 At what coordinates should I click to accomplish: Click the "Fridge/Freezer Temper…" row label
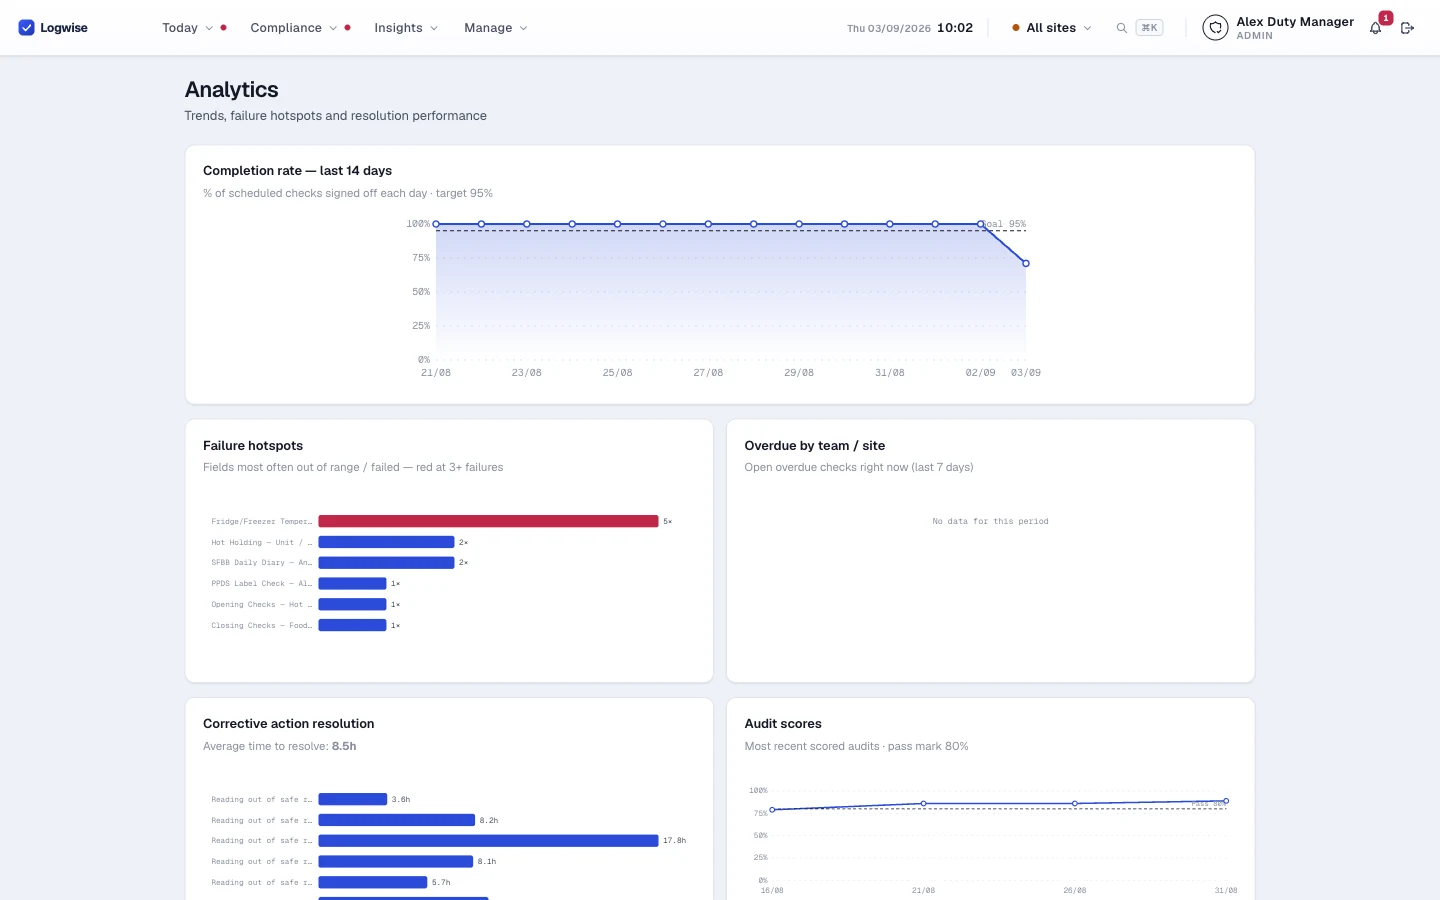tap(262, 521)
